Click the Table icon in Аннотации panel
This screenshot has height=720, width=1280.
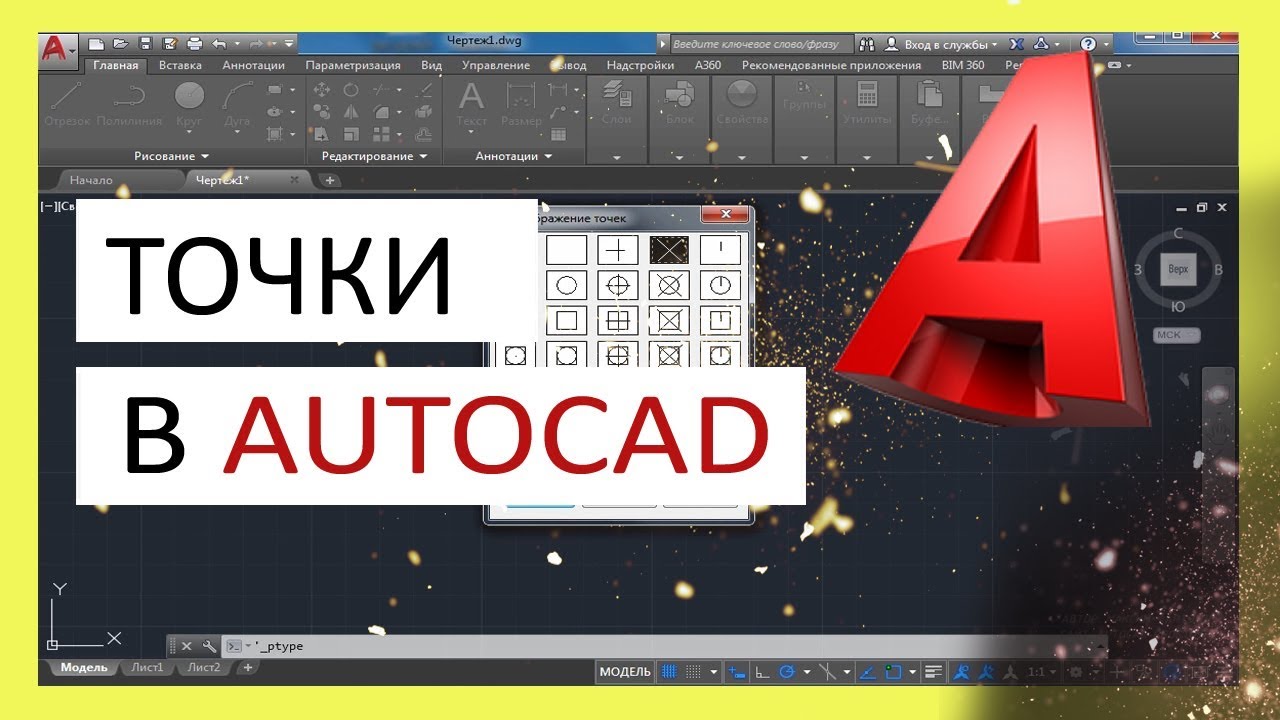558,134
